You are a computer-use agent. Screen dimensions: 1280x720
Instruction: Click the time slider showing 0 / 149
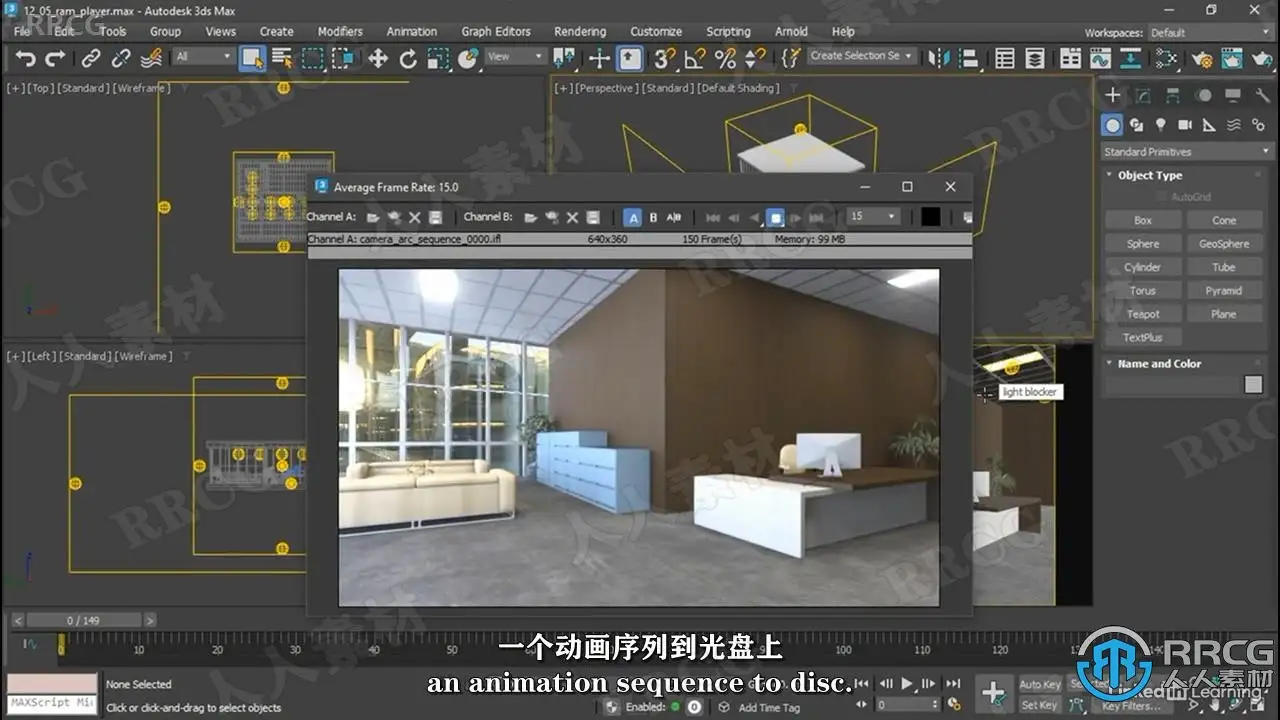[83, 620]
